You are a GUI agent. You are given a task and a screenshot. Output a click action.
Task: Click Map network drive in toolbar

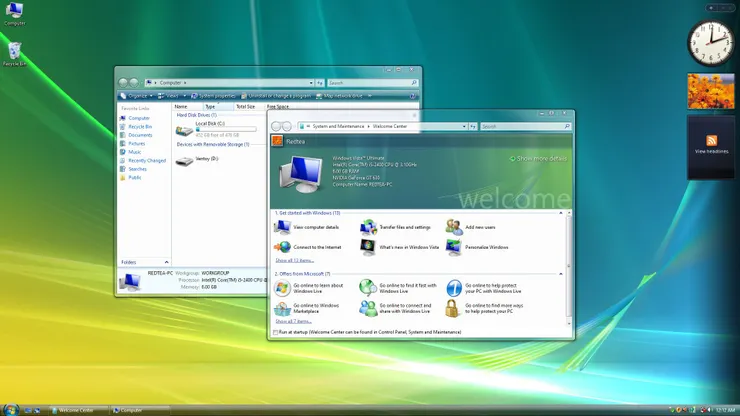point(339,96)
